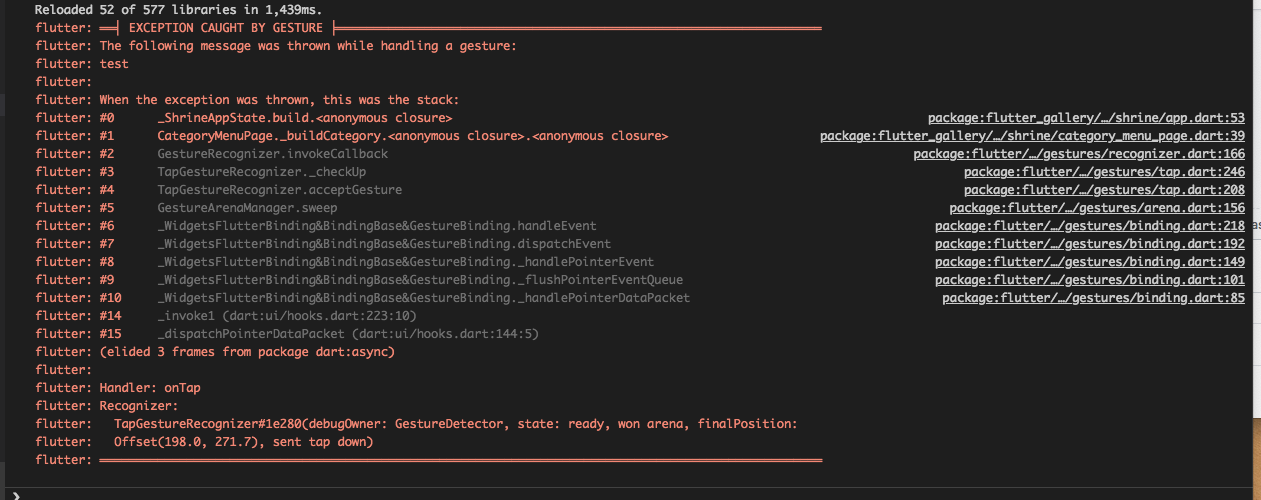Click the thrown message text 'test'
Viewport: 1261px width, 500px height.
(x=114, y=64)
